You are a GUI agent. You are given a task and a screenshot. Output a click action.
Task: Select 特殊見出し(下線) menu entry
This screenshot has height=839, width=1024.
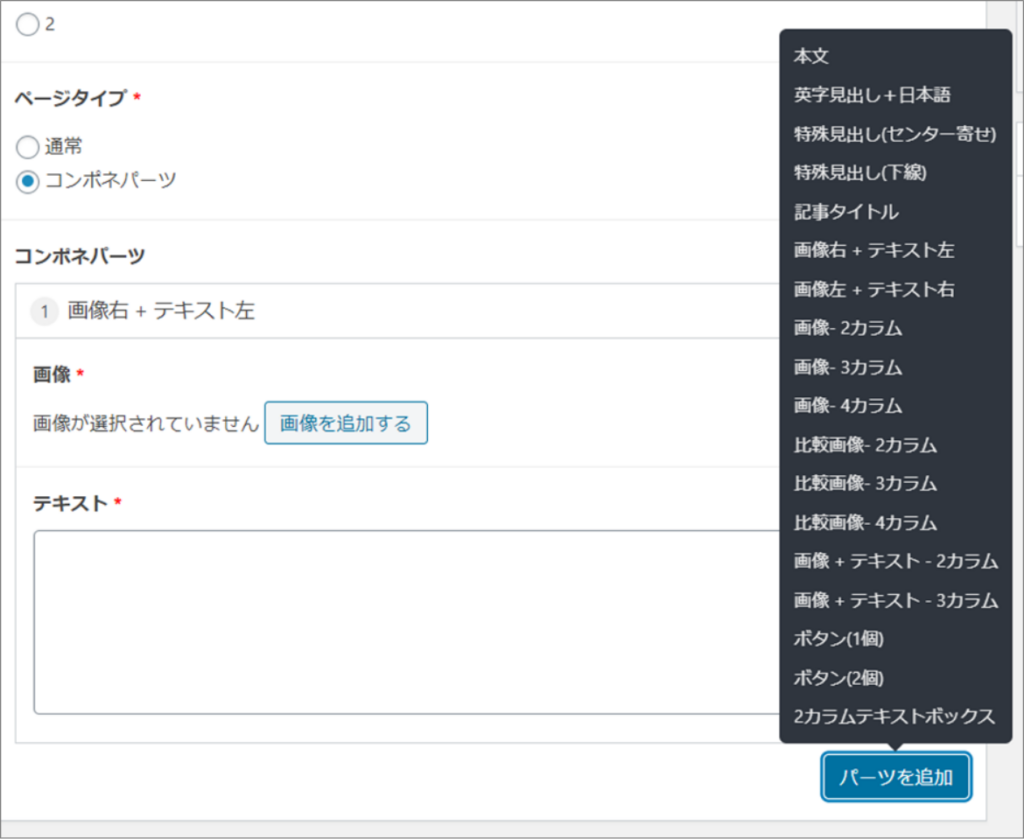(860, 173)
